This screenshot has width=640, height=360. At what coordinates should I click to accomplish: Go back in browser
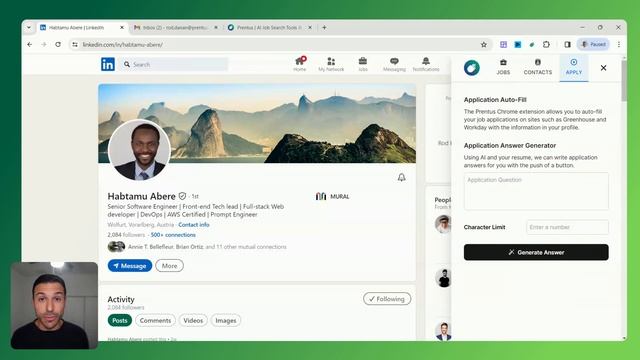pyautogui.click(x=30, y=44)
